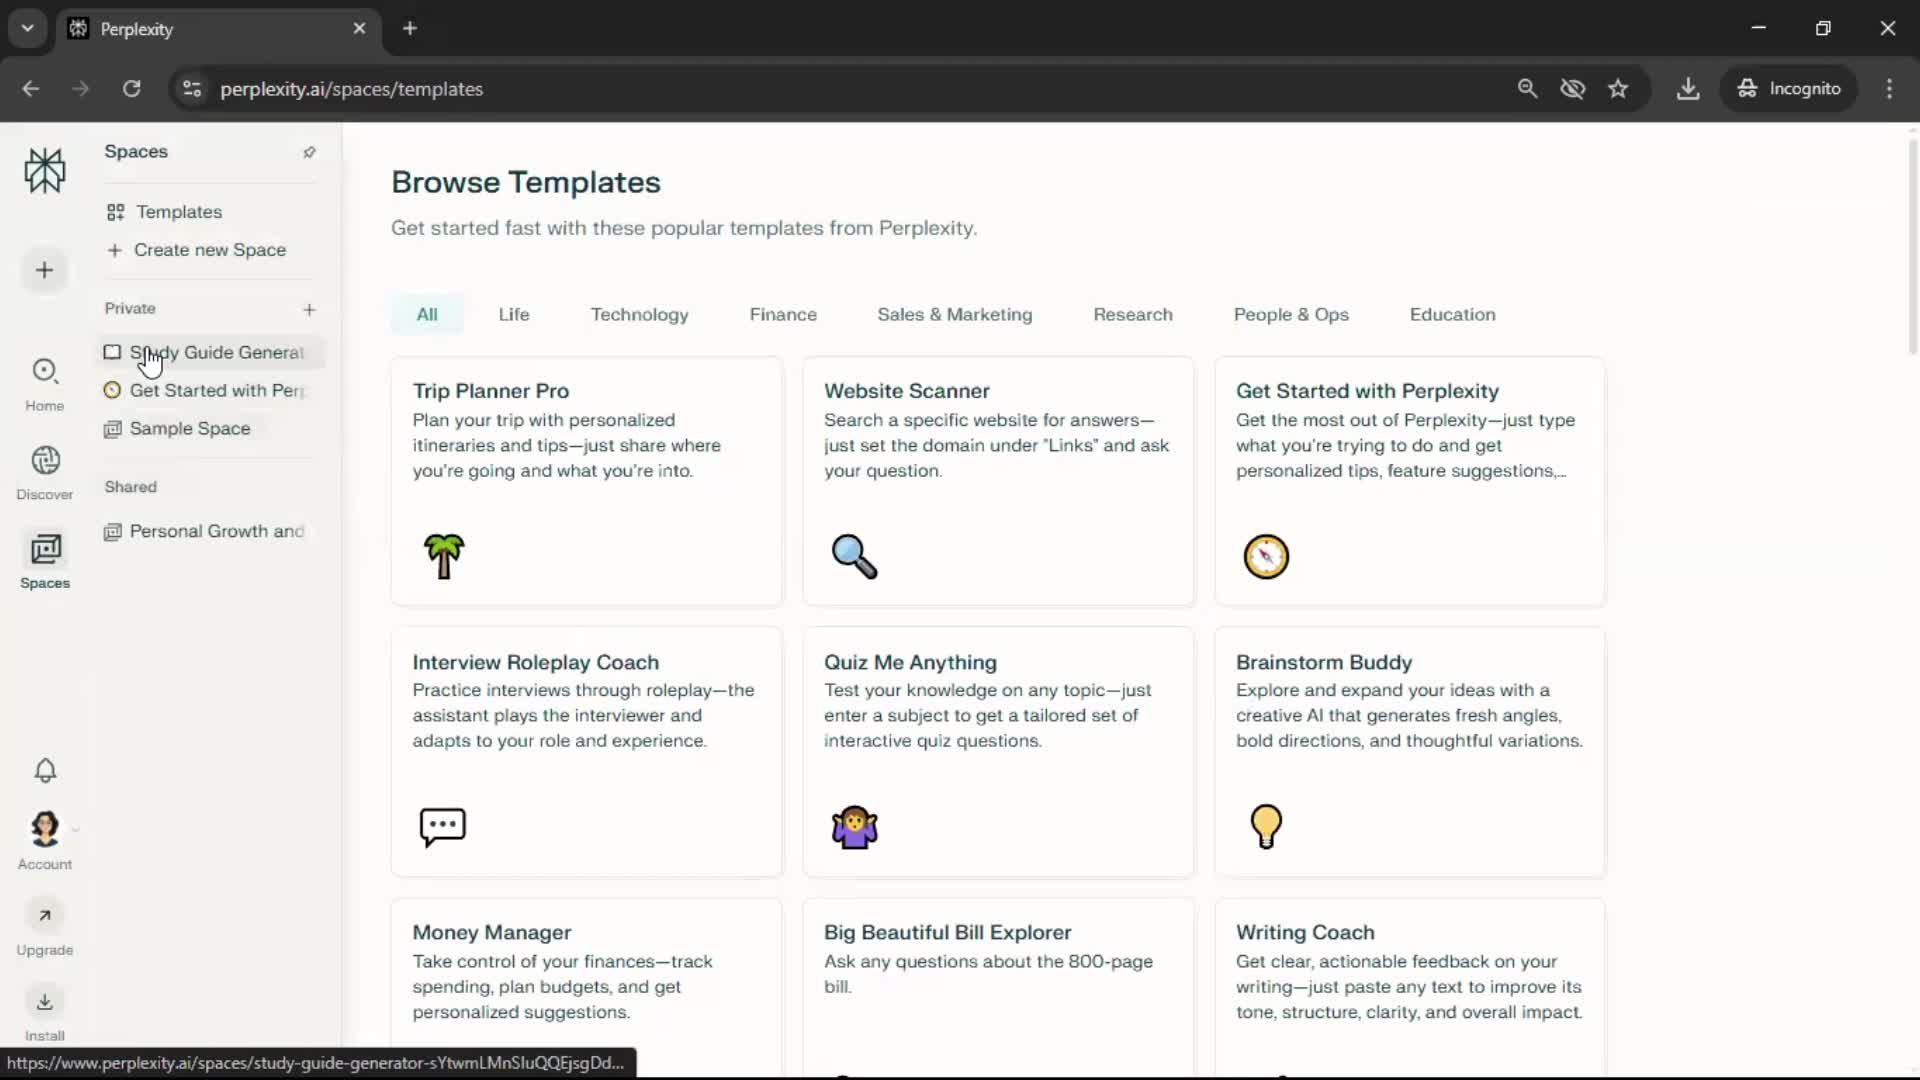
Task: Select the Technology category tab
Action: [x=639, y=314]
